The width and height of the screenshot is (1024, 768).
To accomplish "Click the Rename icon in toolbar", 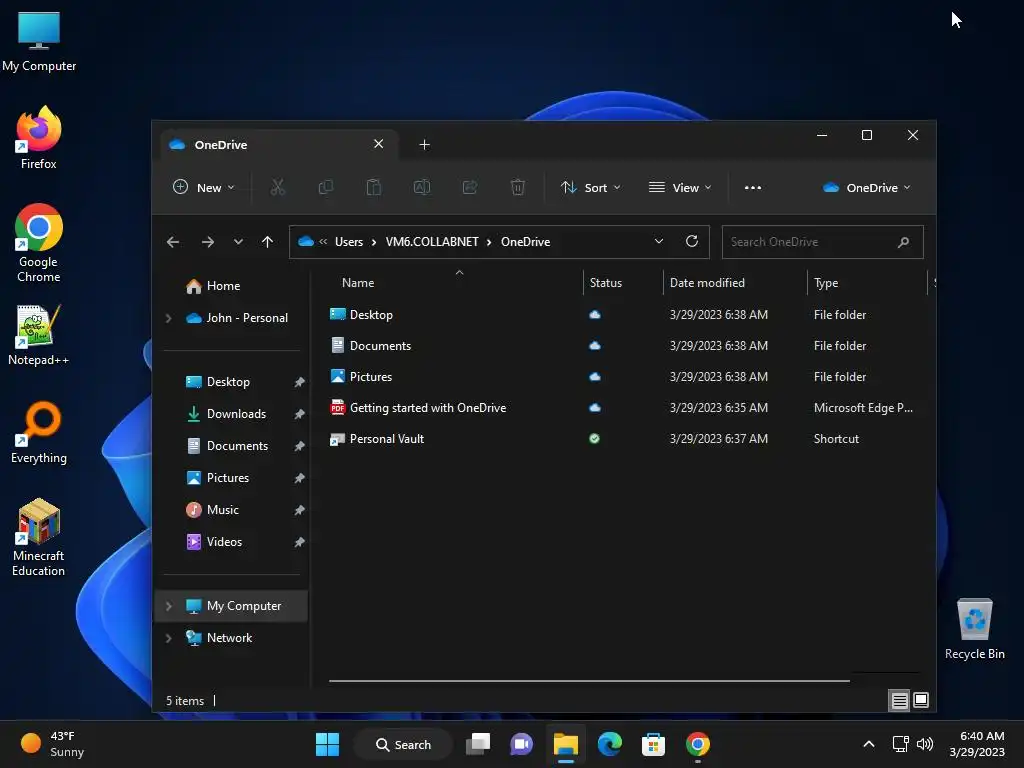I will click(x=422, y=187).
